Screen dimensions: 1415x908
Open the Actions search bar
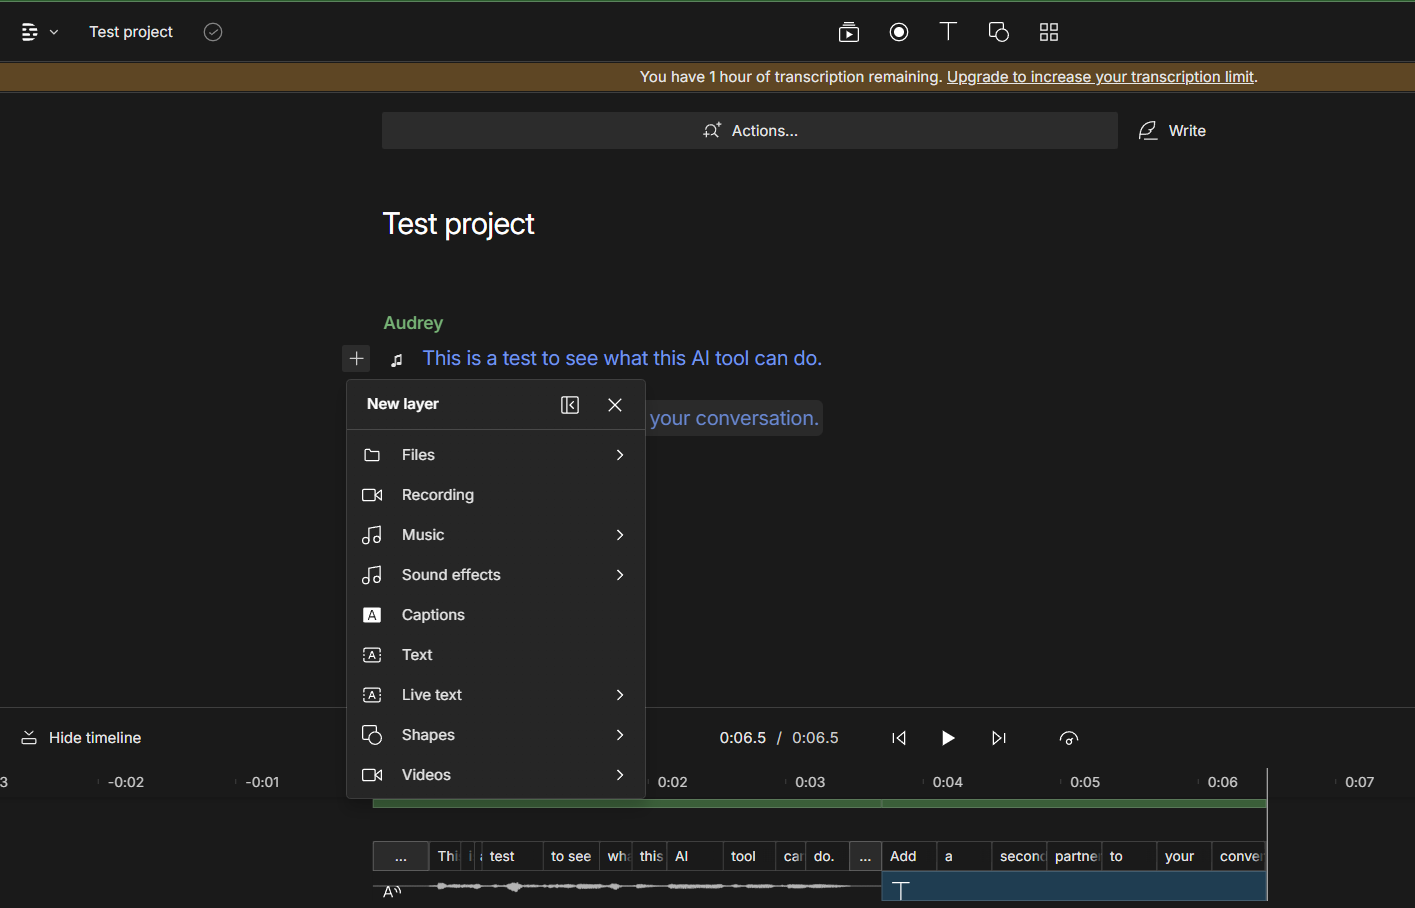[750, 131]
